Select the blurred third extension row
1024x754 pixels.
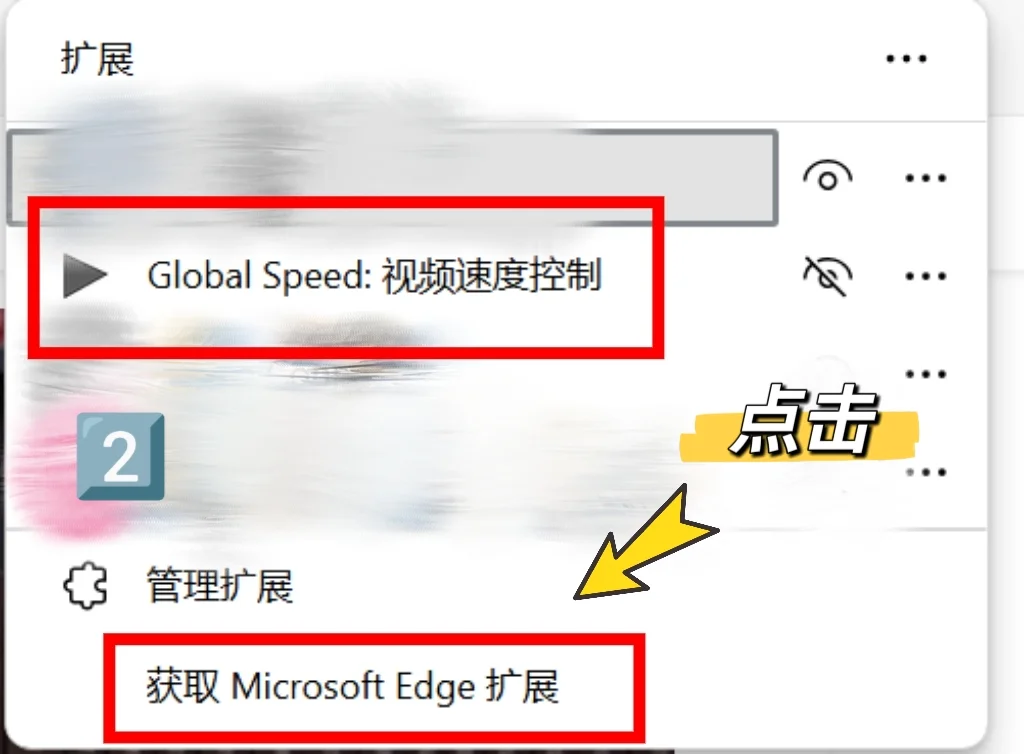[x=392, y=373]
